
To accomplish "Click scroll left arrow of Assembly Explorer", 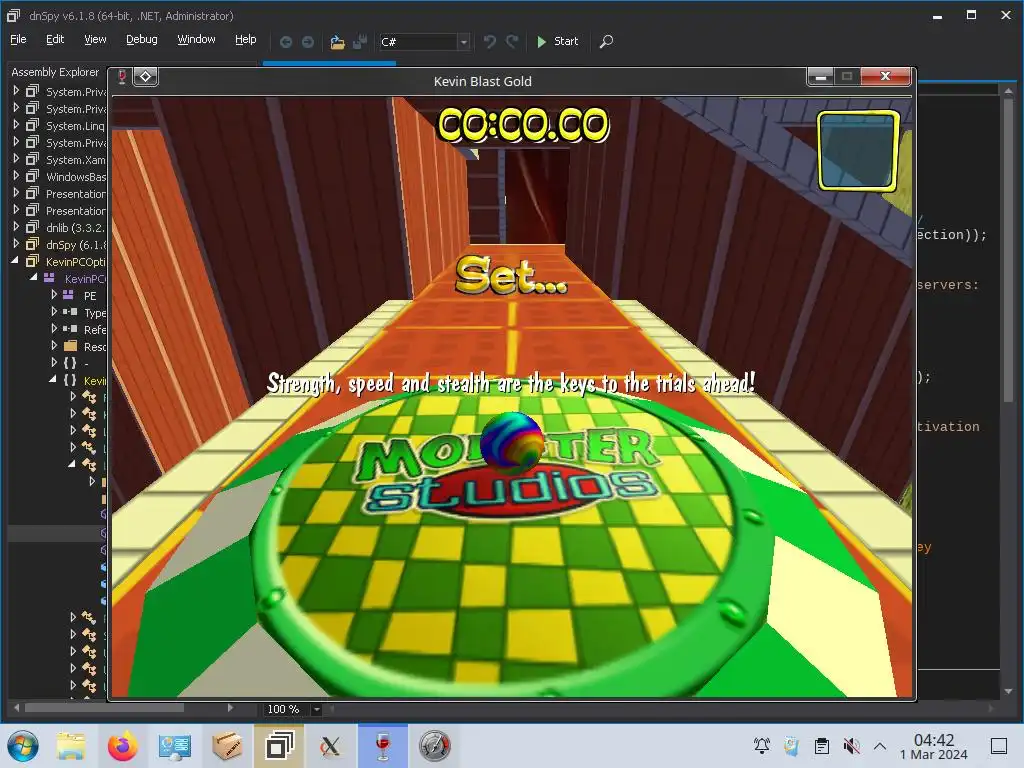I will (x=16, y=707).
